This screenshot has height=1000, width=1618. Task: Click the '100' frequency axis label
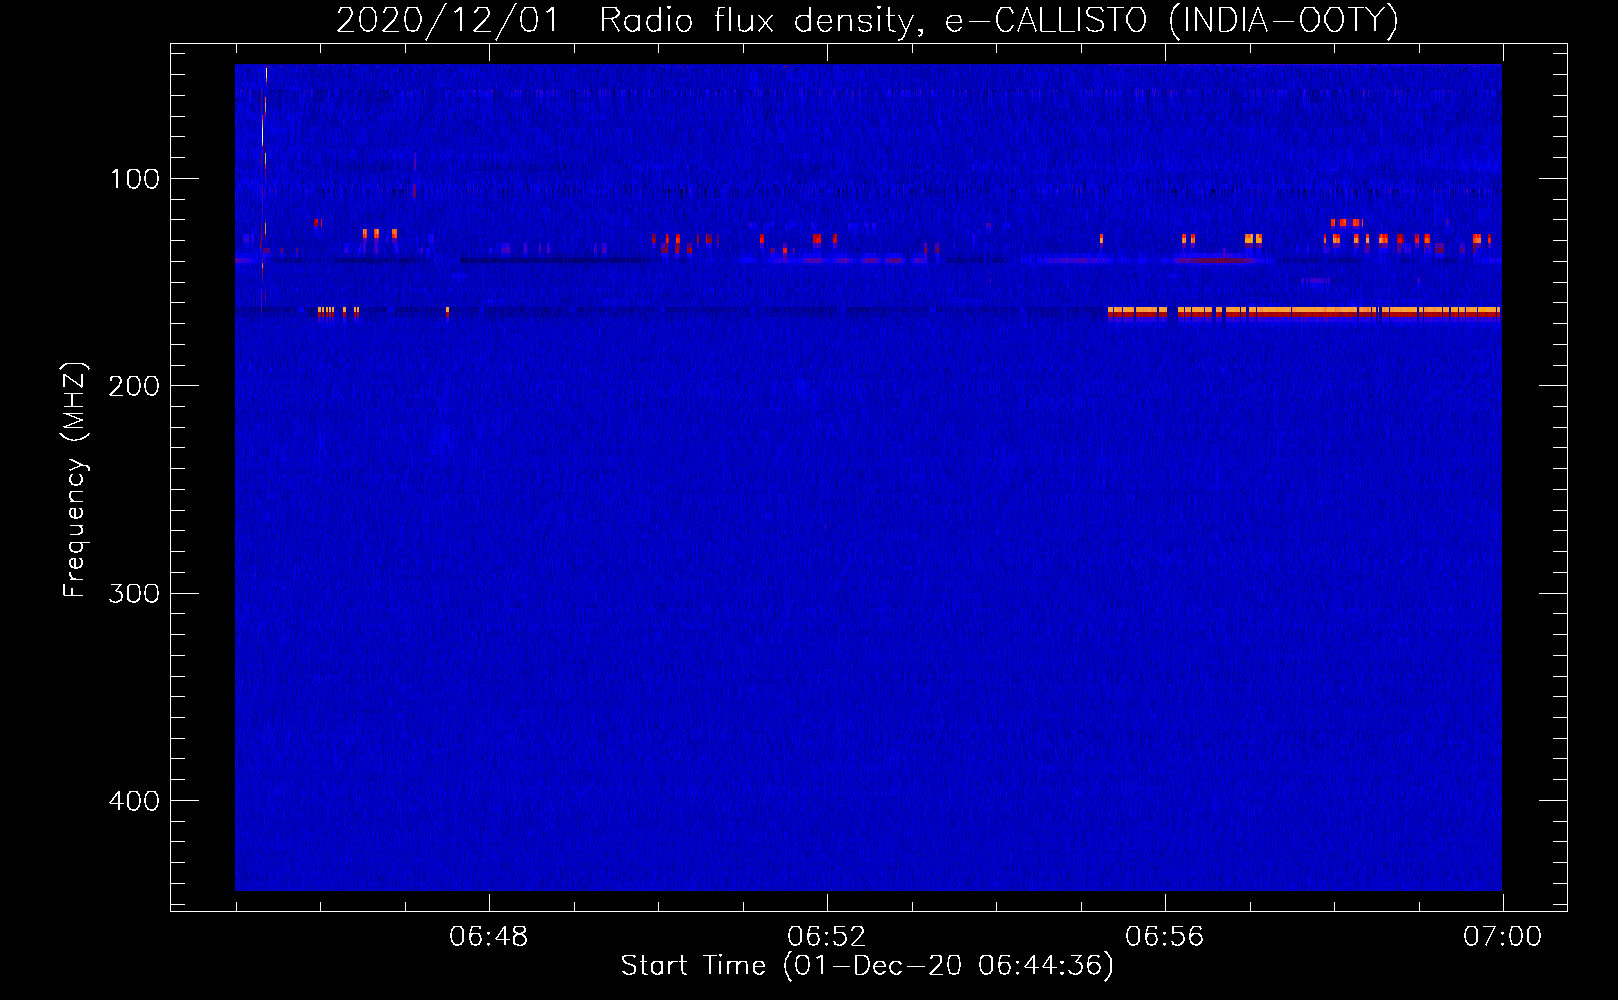[135, 179]
